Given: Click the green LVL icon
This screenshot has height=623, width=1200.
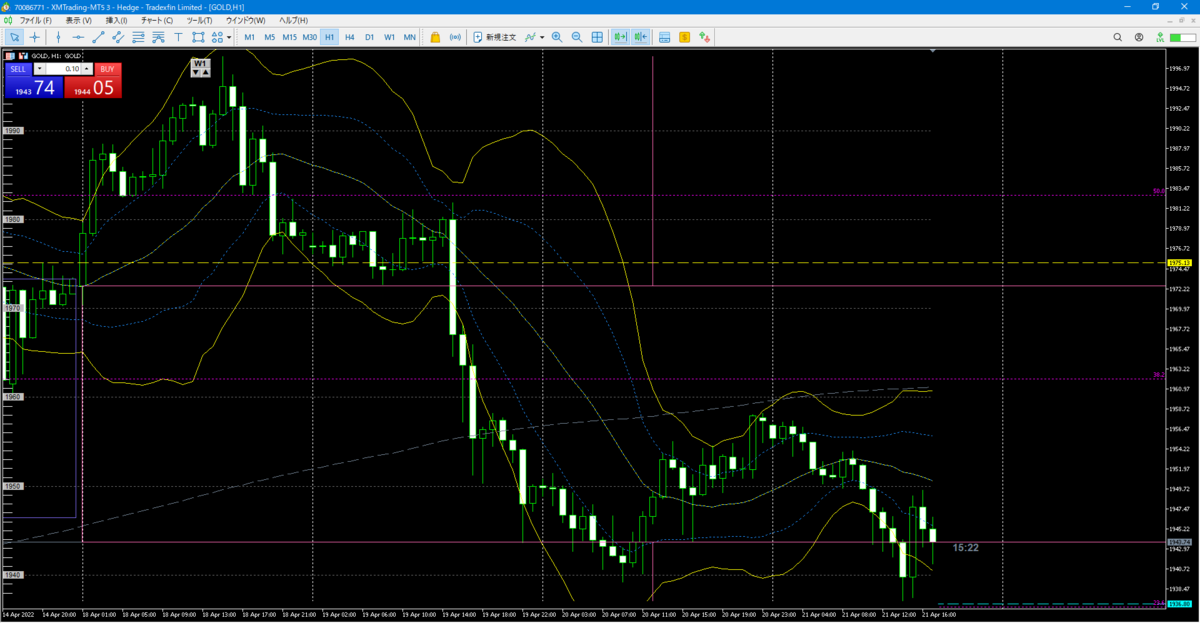Looking at the screenshot, I should [x=1160, y=37].
